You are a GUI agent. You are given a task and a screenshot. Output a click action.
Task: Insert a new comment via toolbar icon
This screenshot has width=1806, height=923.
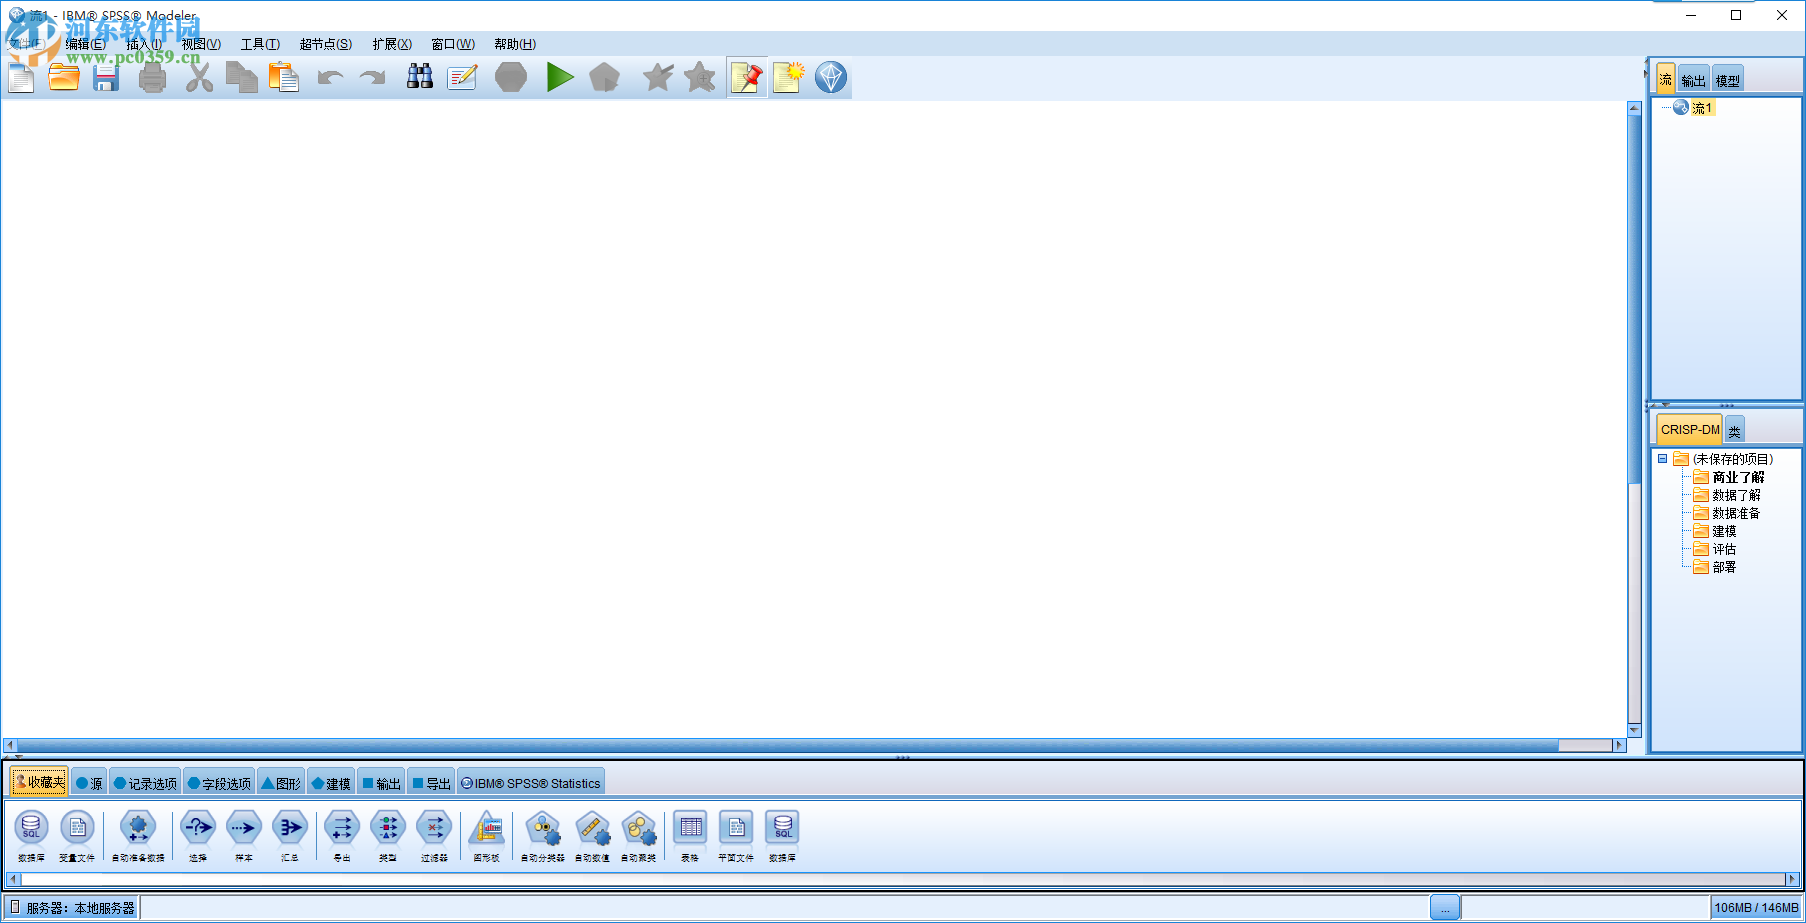point(788,78)
